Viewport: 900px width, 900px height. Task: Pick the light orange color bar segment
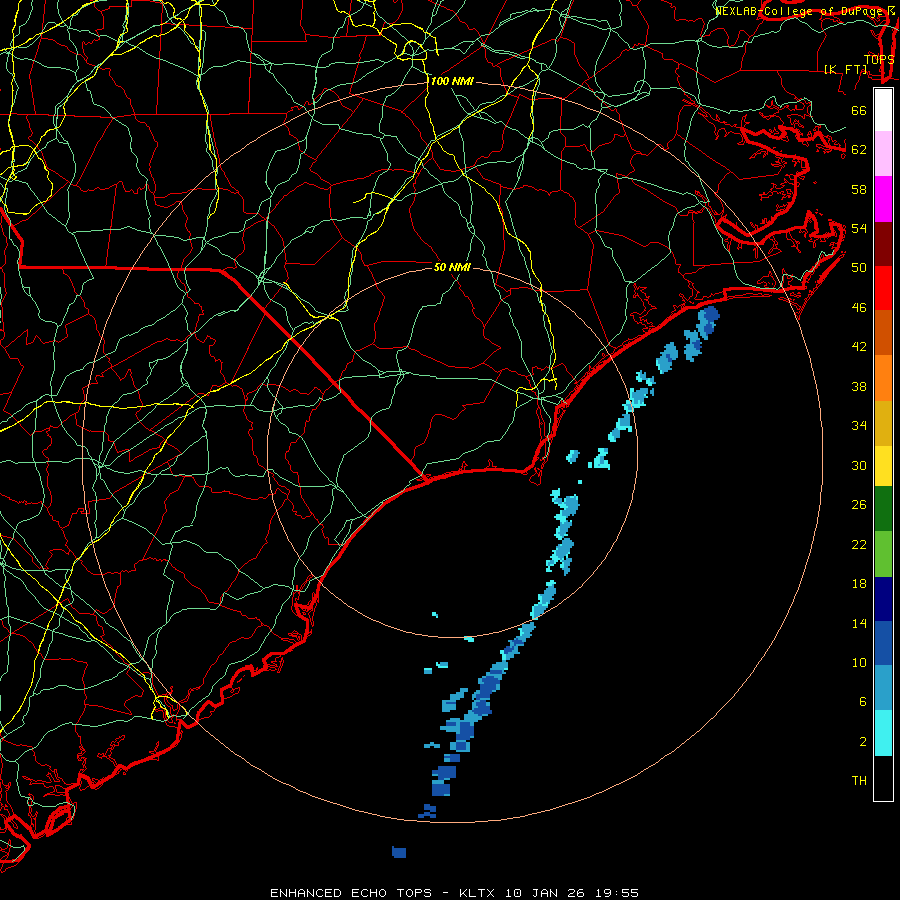point(883,378)
